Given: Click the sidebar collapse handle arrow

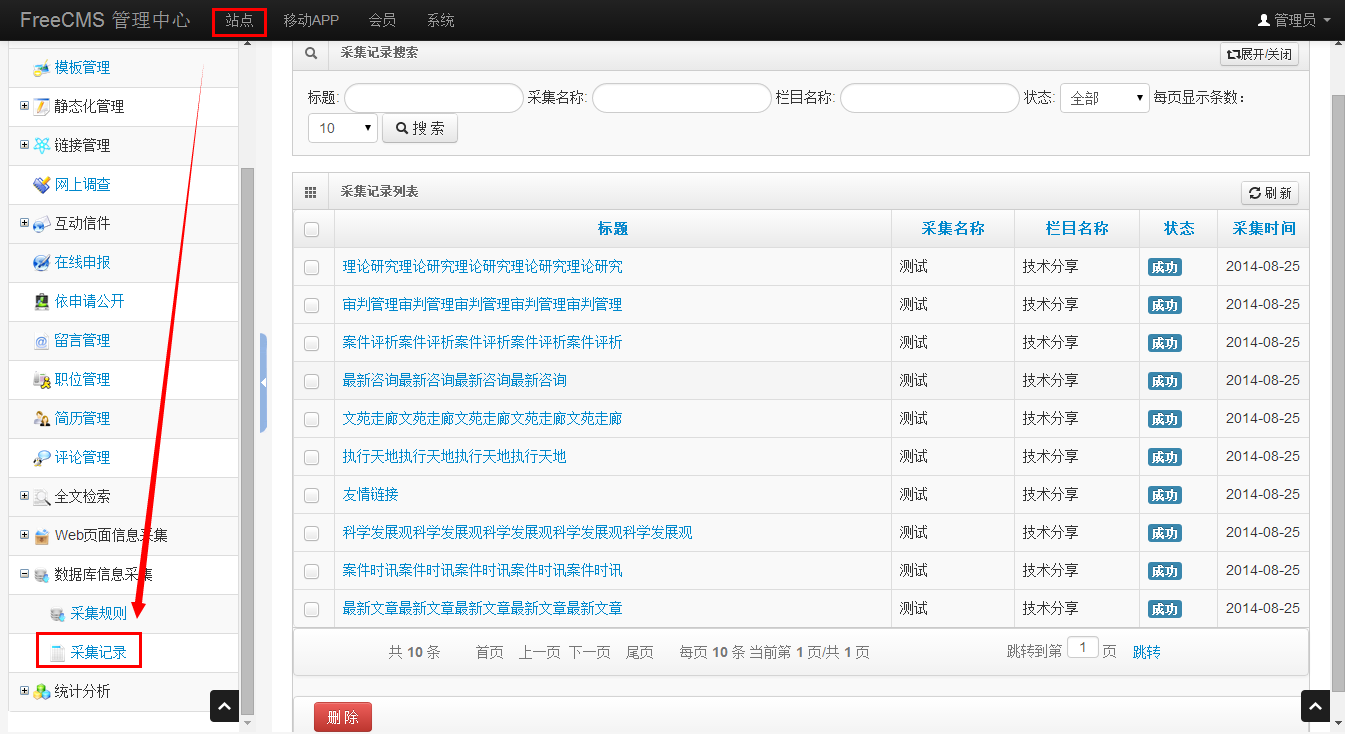Looking at the screenshot, I should (x=263, y=383).
